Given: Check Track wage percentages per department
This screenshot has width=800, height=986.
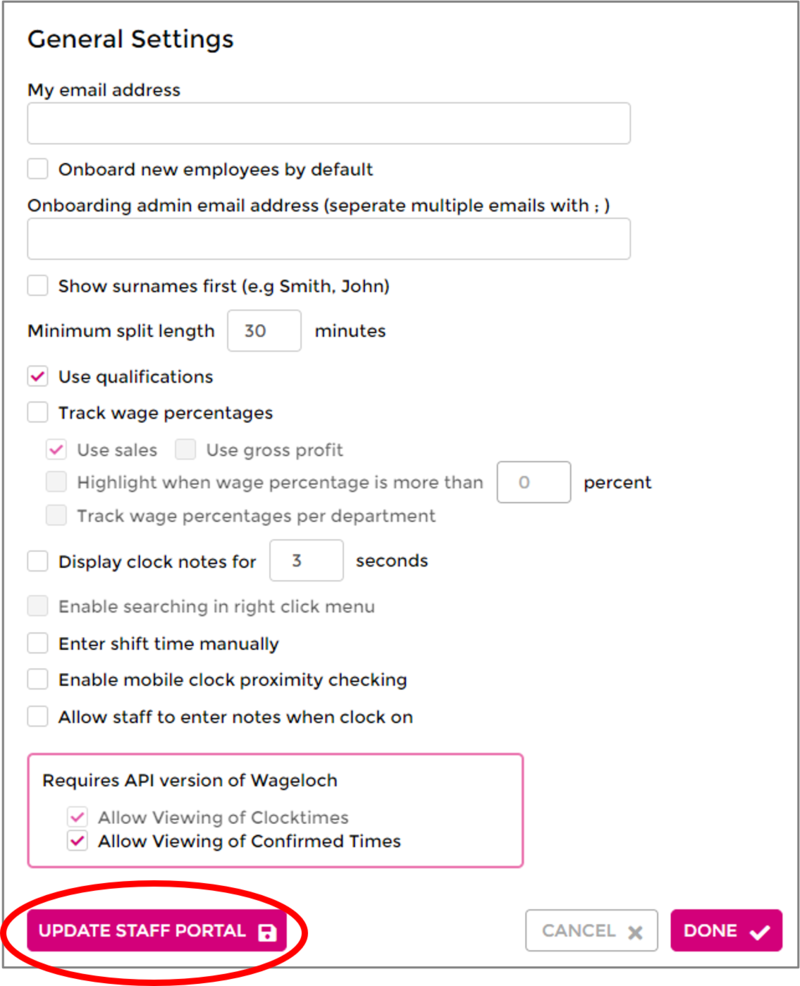Looking at the screenshot, I should click(x=57, y=516).
